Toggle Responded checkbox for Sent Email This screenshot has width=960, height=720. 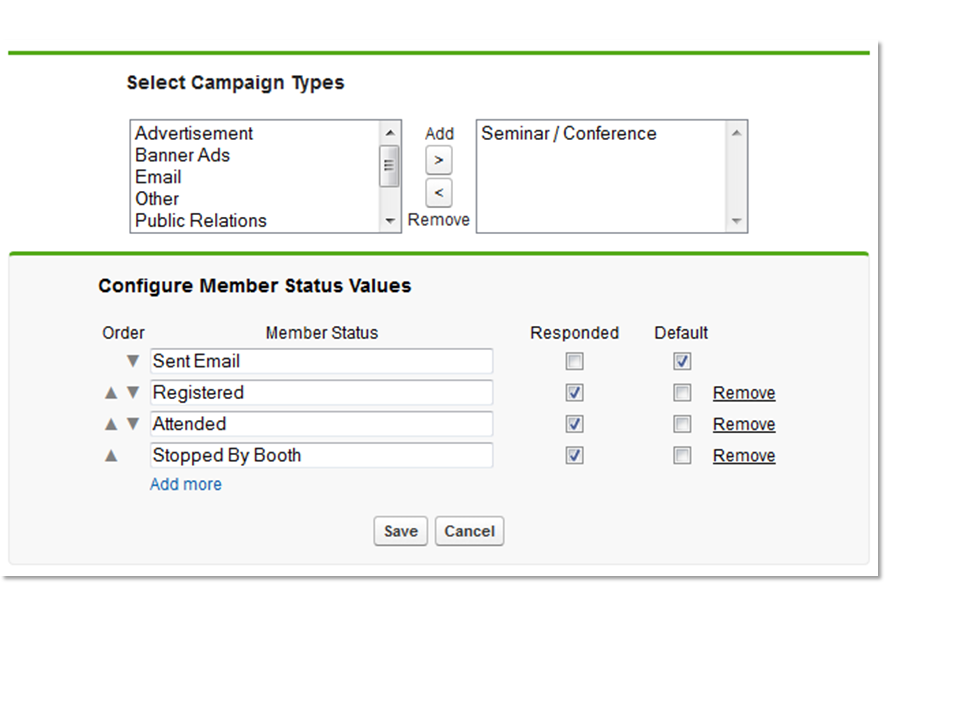574,361
